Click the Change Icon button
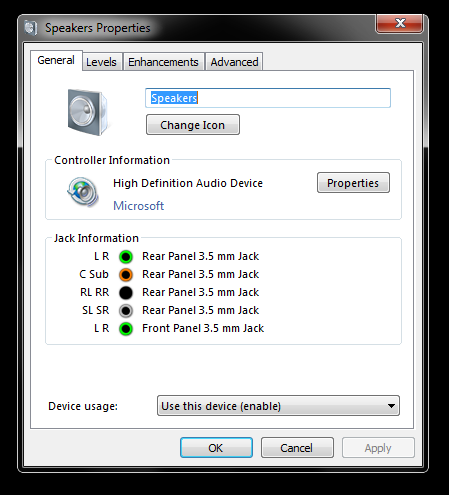Viewport: 449px width, 495px height. (x=193, y=125)
